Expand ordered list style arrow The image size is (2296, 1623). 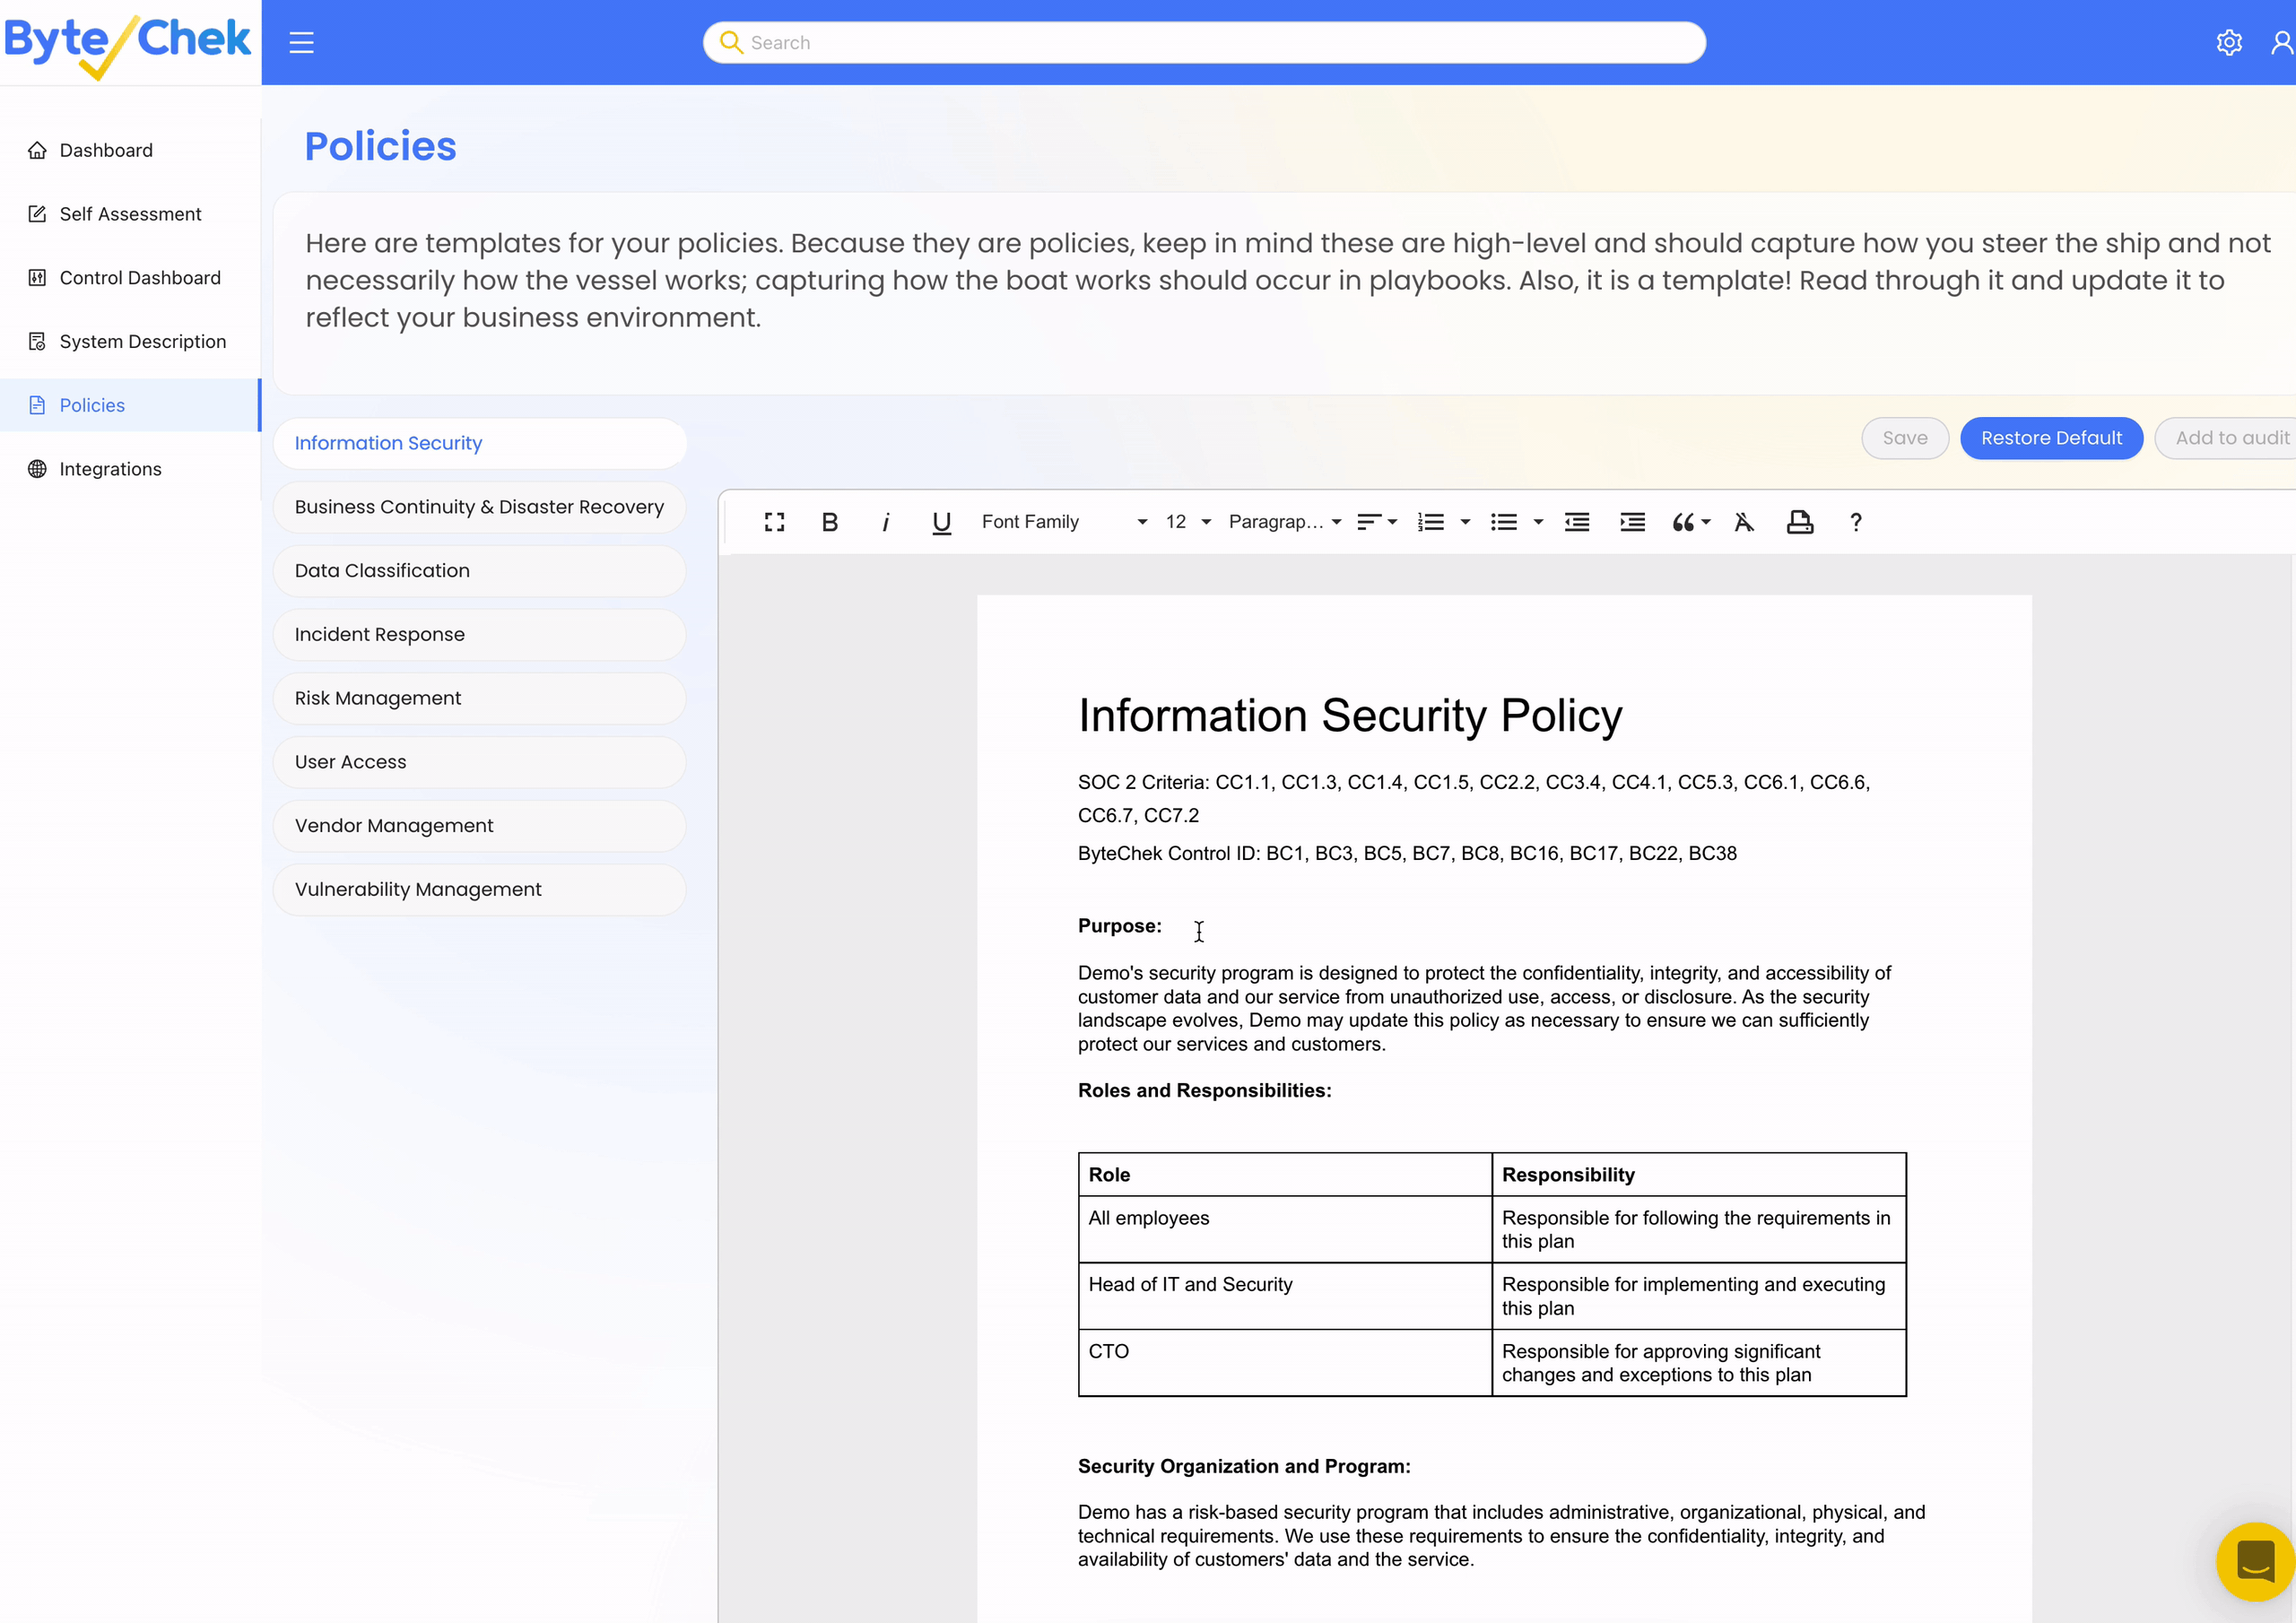(1465, 522)
